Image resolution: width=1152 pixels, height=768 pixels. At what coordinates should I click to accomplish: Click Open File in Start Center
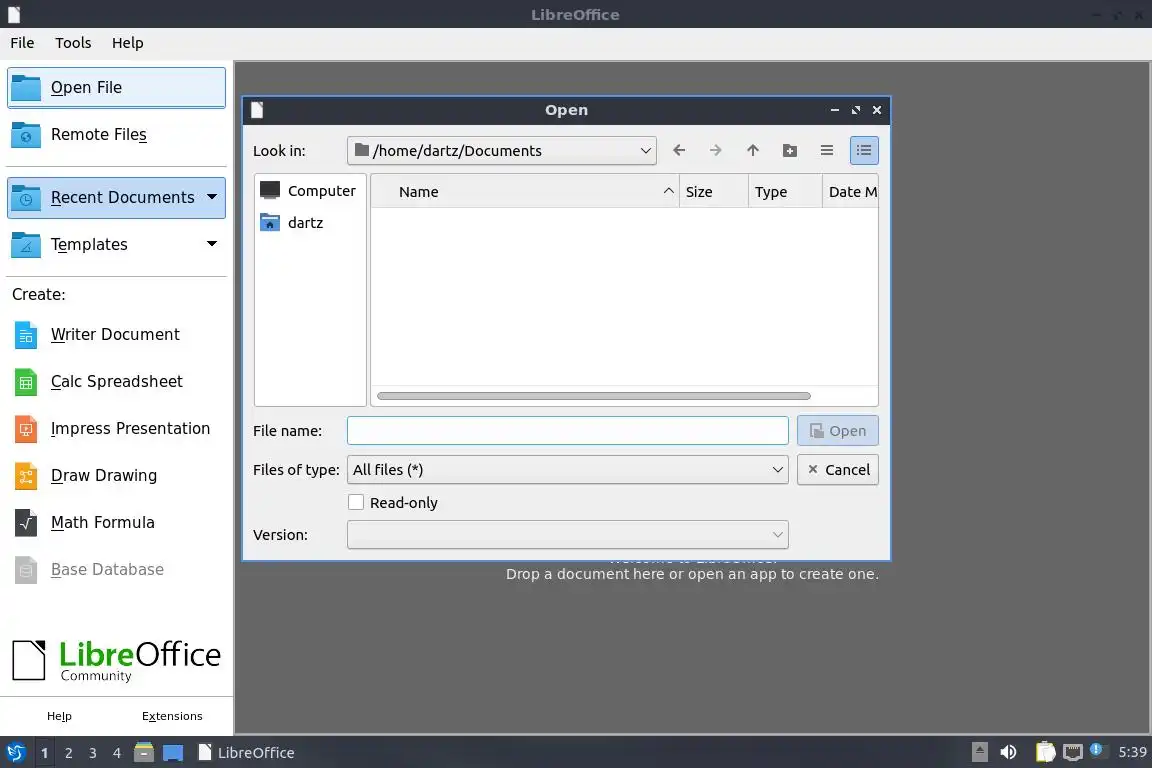point(116,87)
